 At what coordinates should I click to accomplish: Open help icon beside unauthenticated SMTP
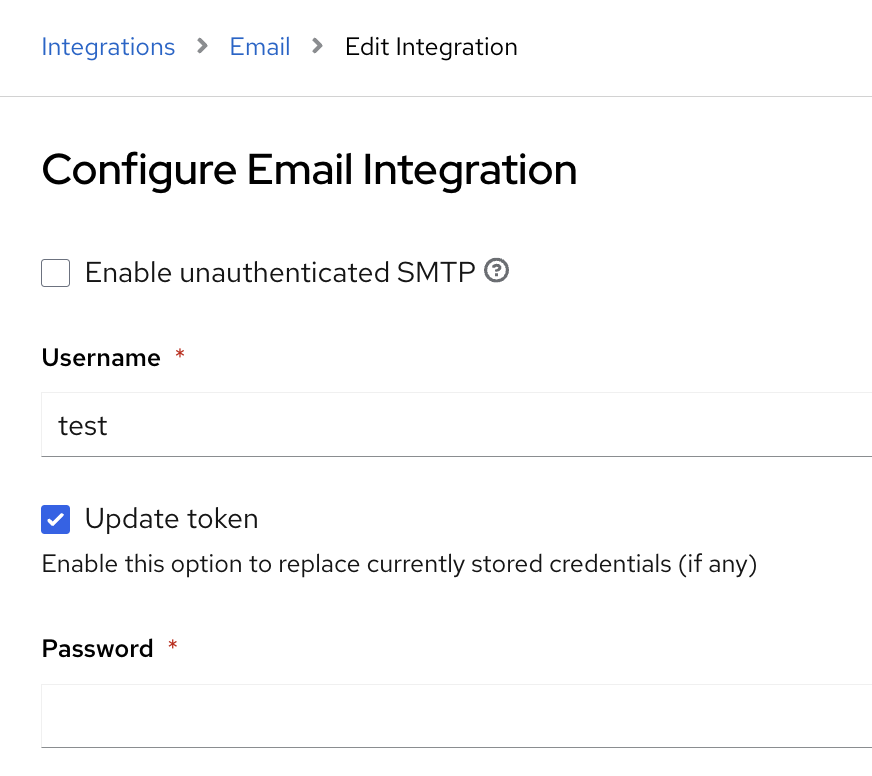(x=497, y=271)
